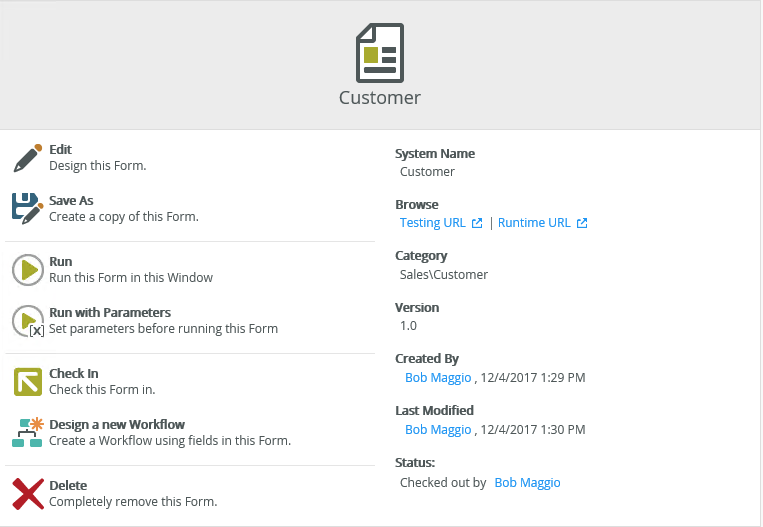This screenshot has width=763, height=527.
Task: Click the red X Delete icon
Action: pos(27,493)
